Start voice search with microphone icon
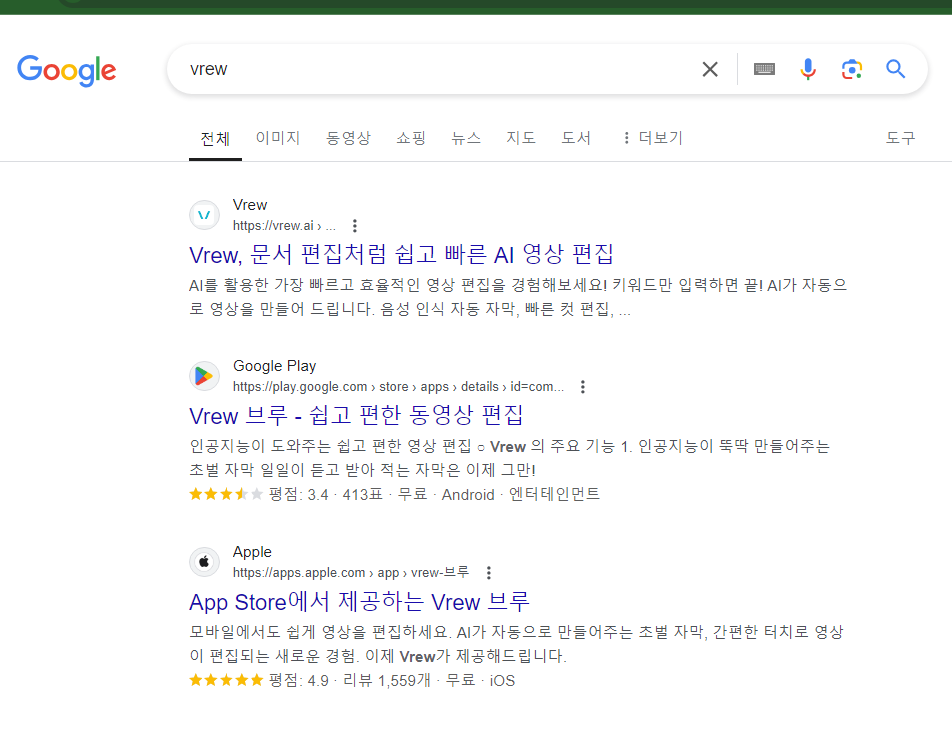Viewport: 952px width, 729px height. pyautogui.click(x=808, y=69)
